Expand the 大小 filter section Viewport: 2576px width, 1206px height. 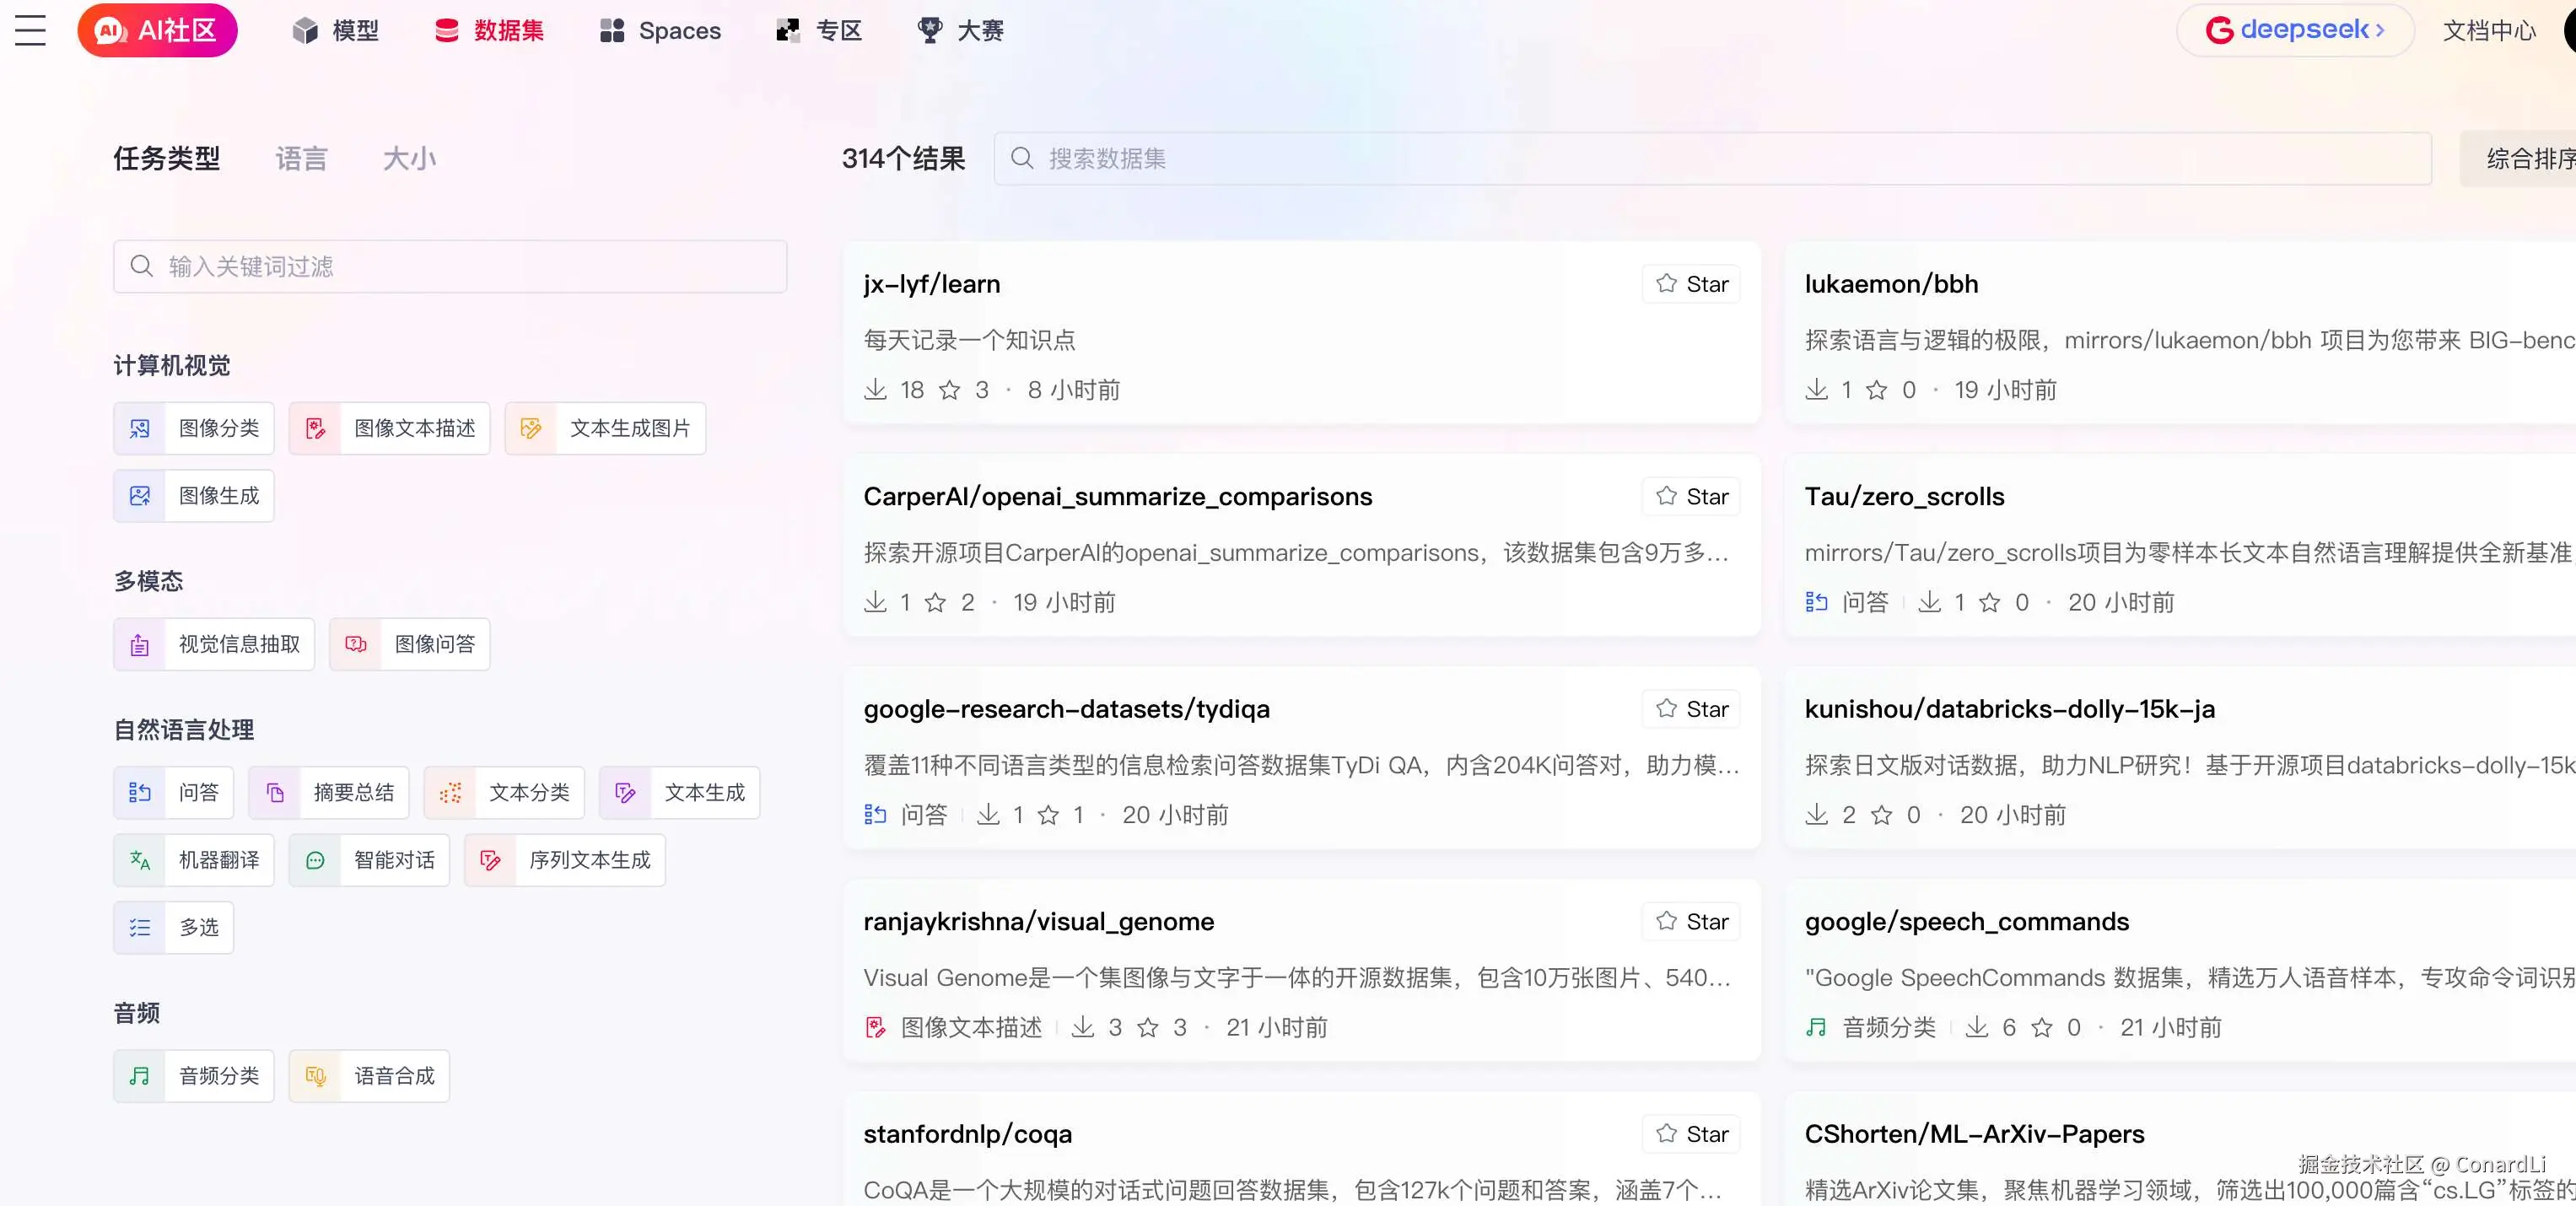(409, 158)
